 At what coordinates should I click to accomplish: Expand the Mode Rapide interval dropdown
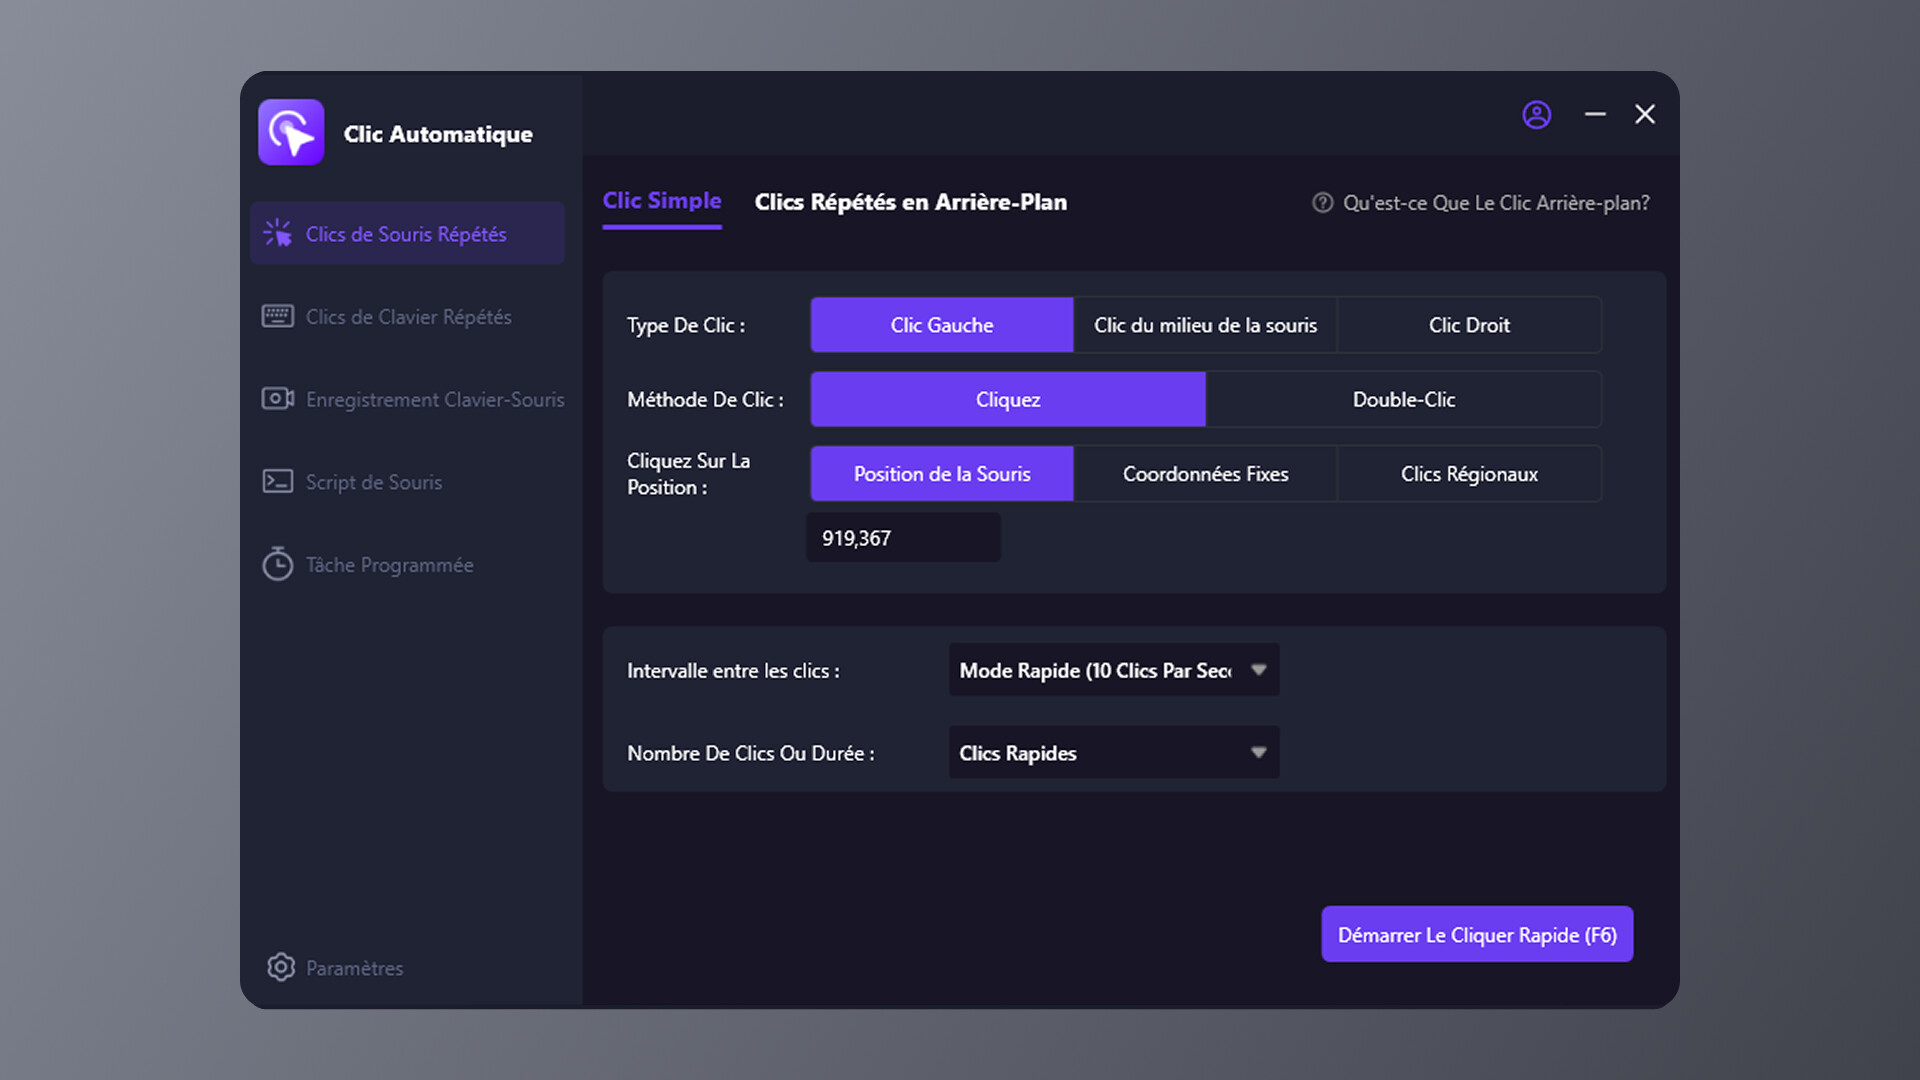tap(1113, 670)
